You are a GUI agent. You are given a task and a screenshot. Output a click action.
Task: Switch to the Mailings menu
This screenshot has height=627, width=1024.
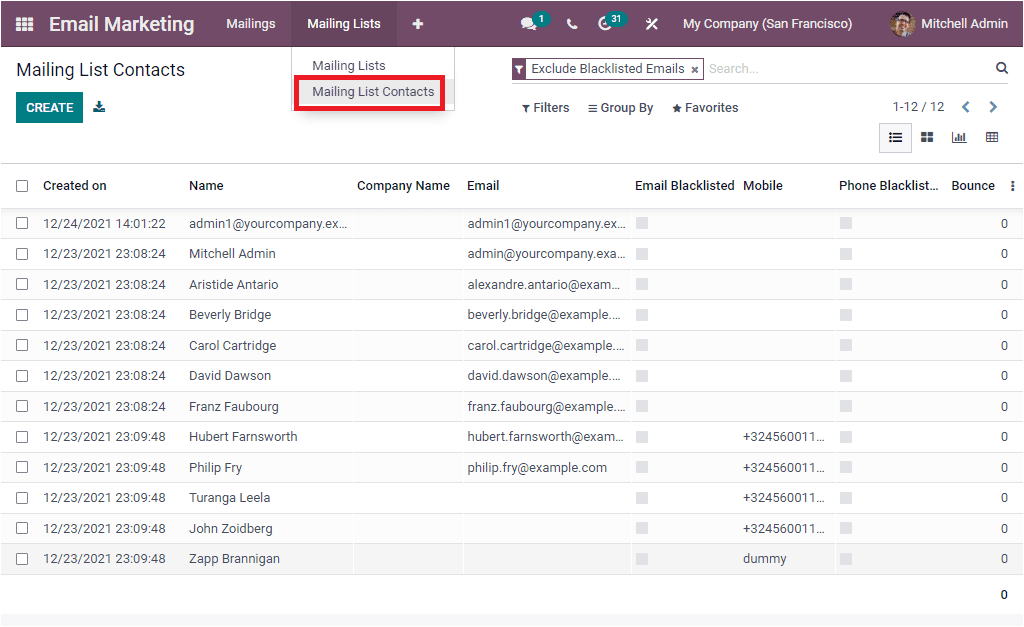coord(250,23)
